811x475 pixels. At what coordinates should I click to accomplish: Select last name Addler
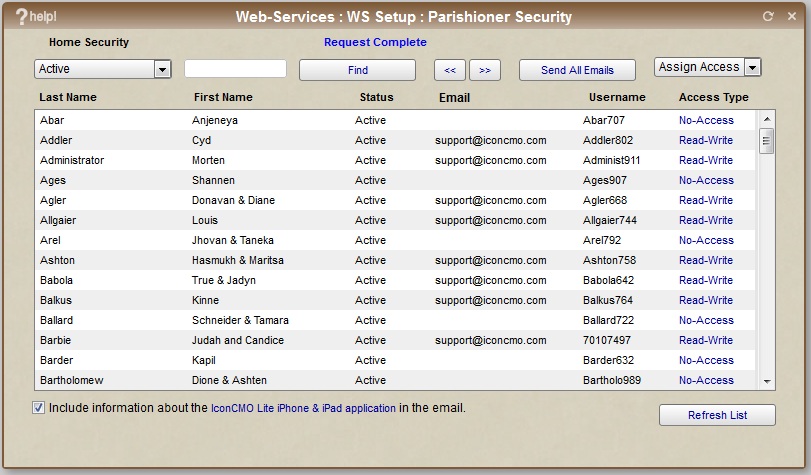(x=56, y=140)
